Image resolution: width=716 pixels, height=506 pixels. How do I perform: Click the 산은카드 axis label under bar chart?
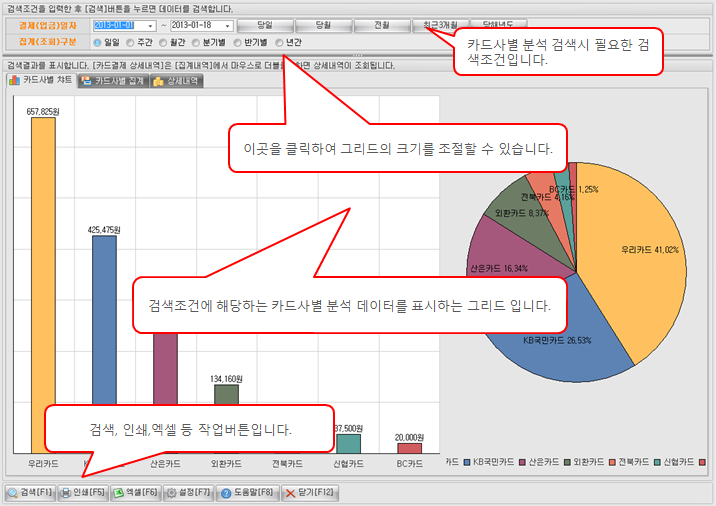pos(165,464)
